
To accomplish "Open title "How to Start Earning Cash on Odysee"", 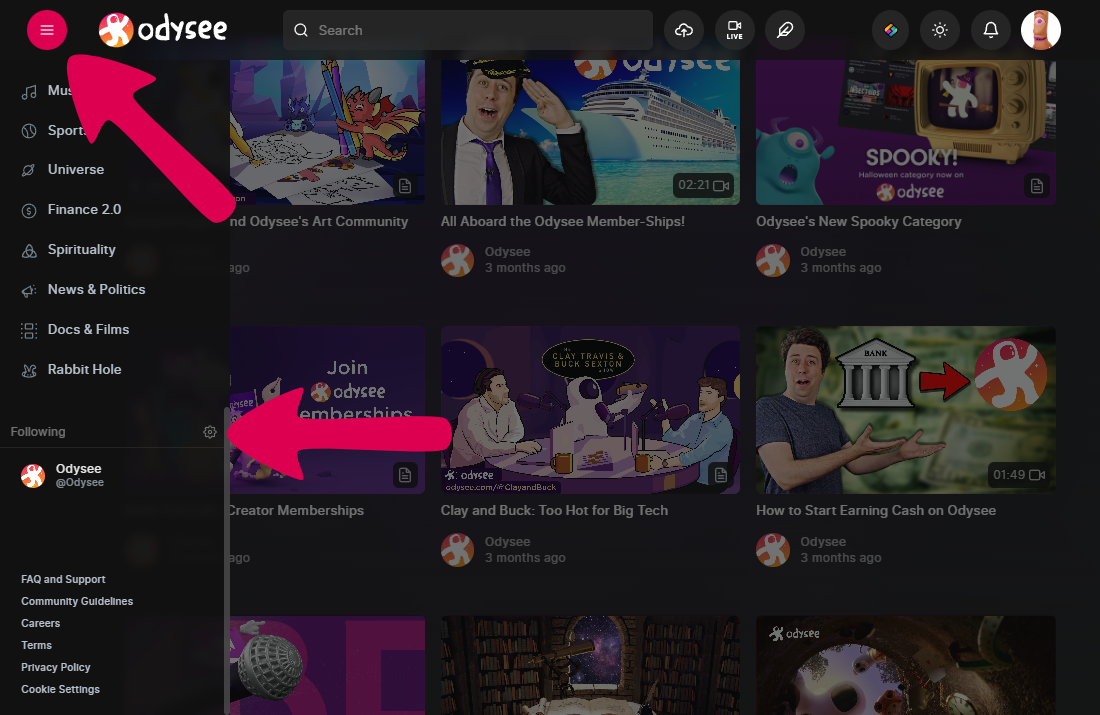I will (876, 511).
